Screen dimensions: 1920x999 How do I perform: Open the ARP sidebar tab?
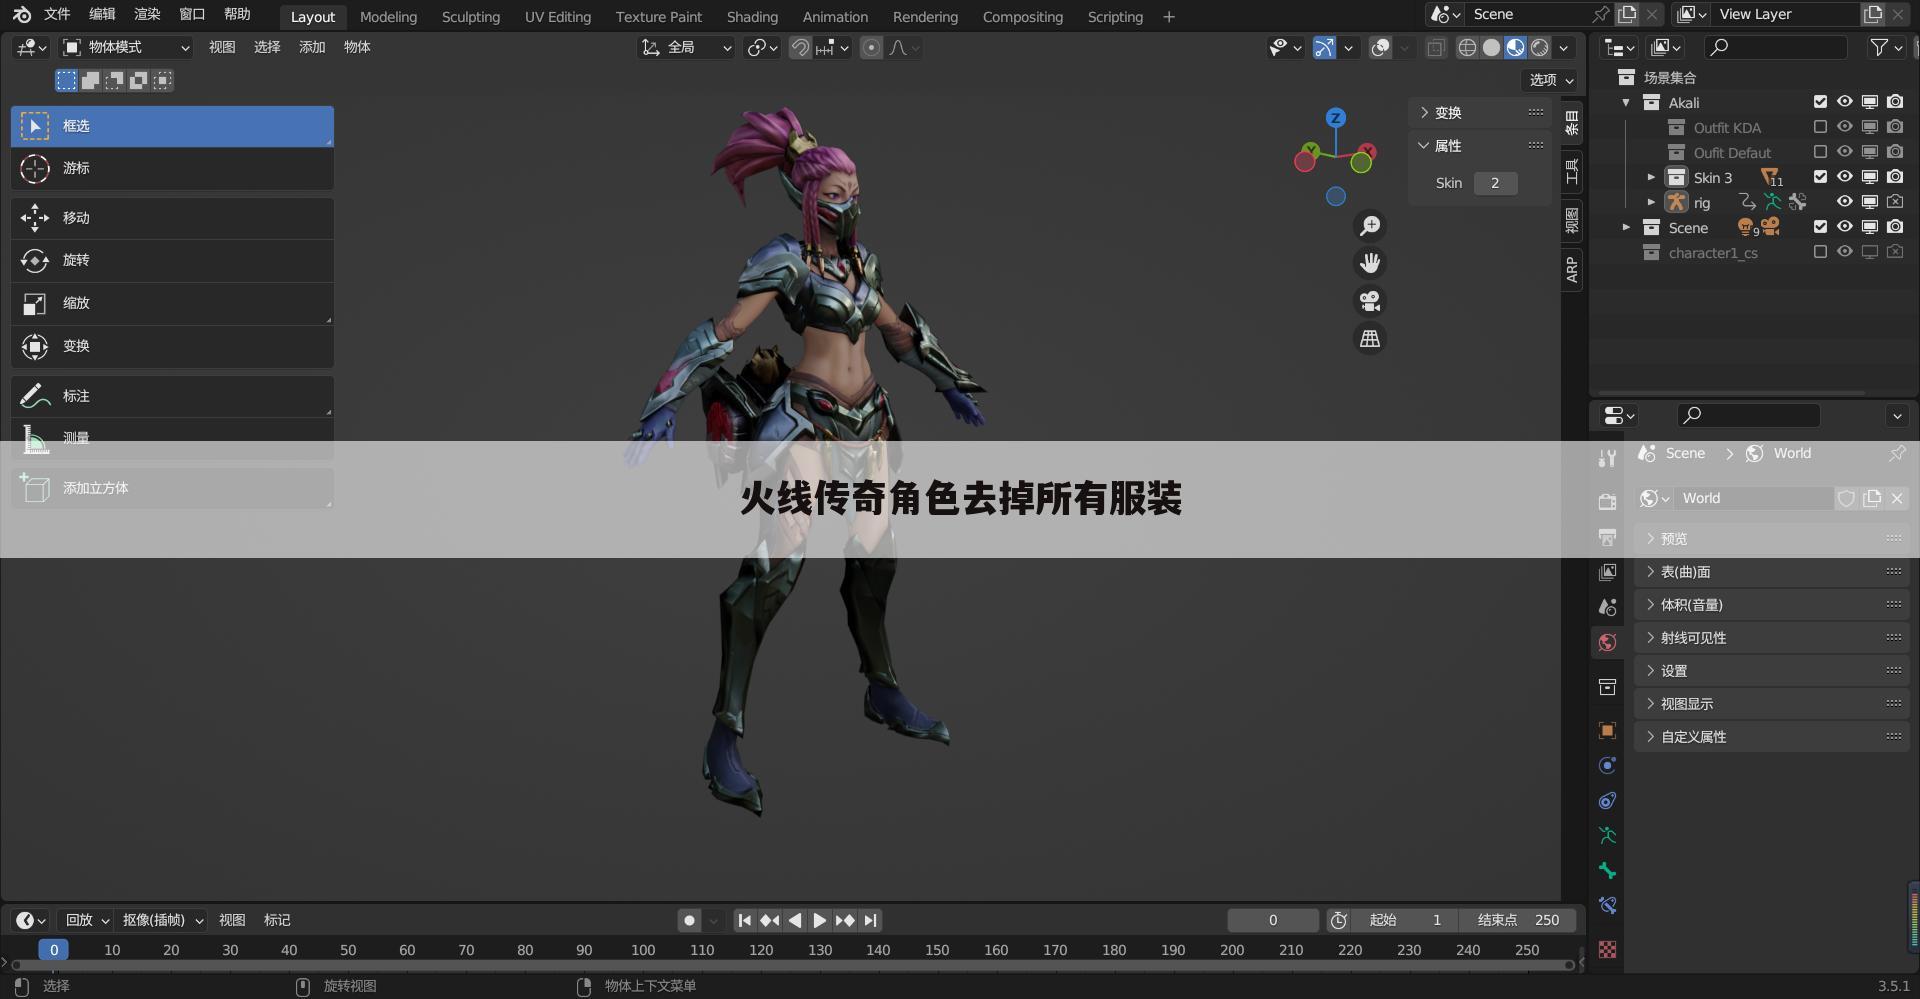tap(1572, 270)
